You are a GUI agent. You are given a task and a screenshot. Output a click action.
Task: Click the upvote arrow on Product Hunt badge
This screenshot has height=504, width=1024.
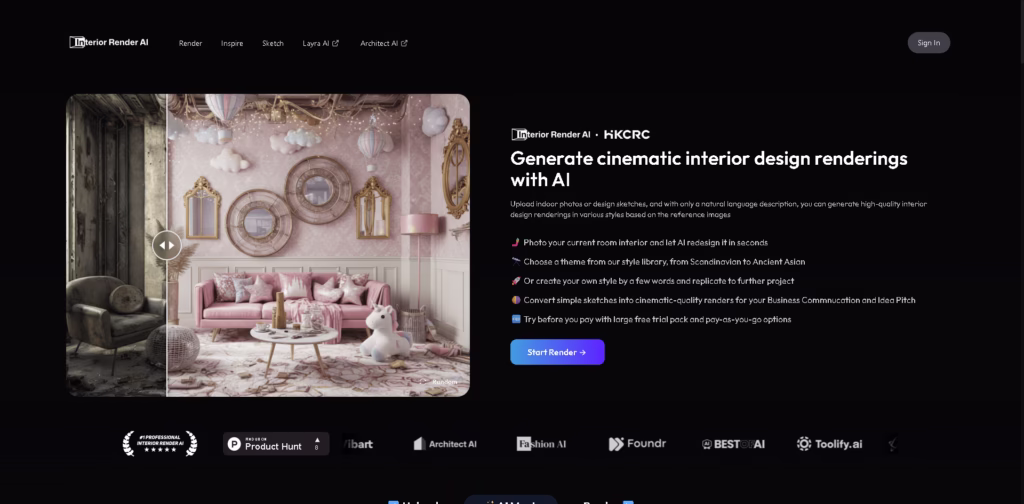(317, 441)
